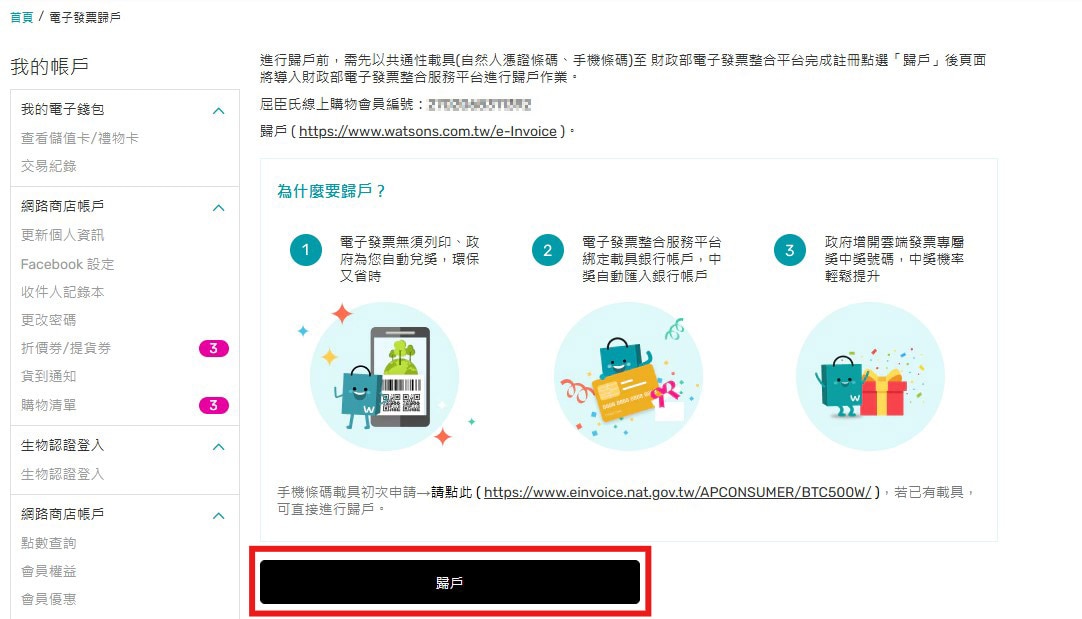The height and width of the screenshot is (619, 1082).
Task: Click the gift box illustration
Action: coord(870,376)
